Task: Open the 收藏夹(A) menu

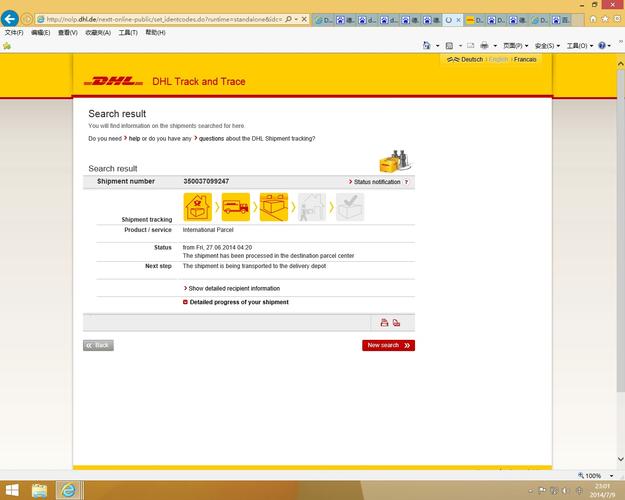Action: (x=98, y=33)
